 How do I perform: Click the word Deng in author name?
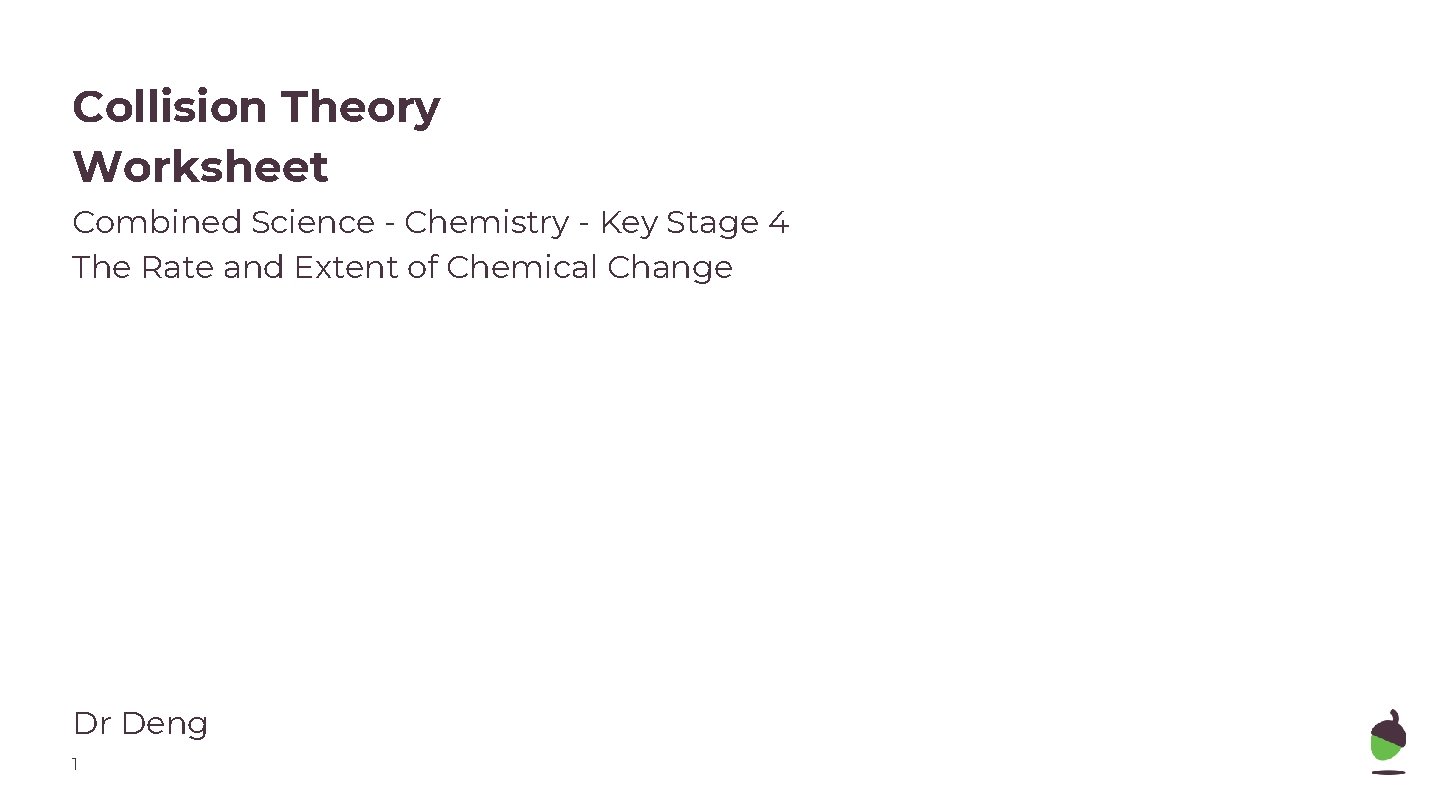pos(164,724)
